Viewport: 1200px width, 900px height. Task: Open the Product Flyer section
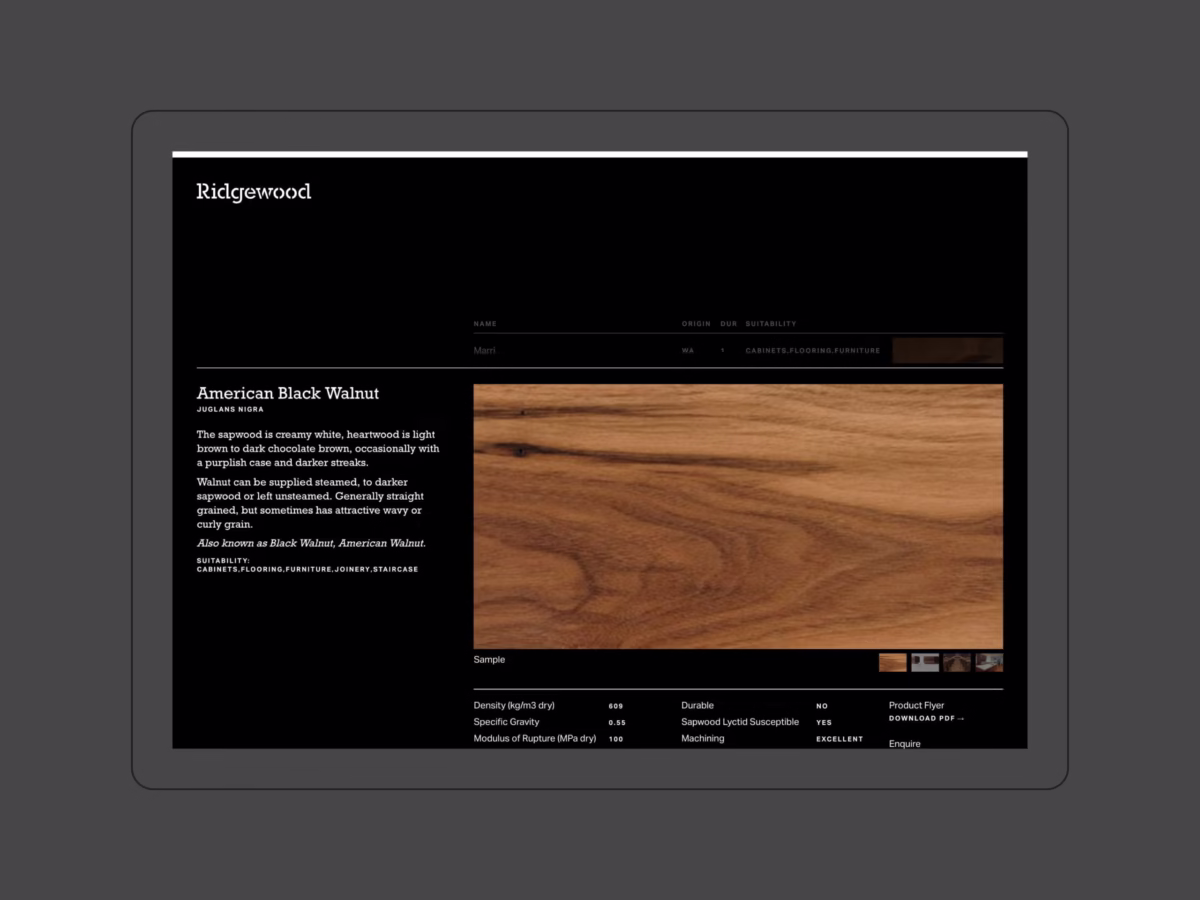click(916, 704)
